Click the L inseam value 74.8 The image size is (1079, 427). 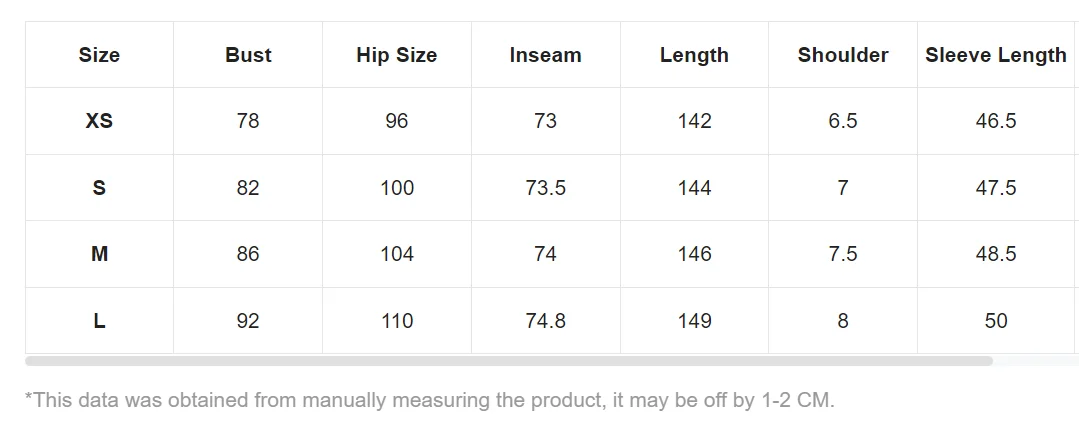pos(545,321)
